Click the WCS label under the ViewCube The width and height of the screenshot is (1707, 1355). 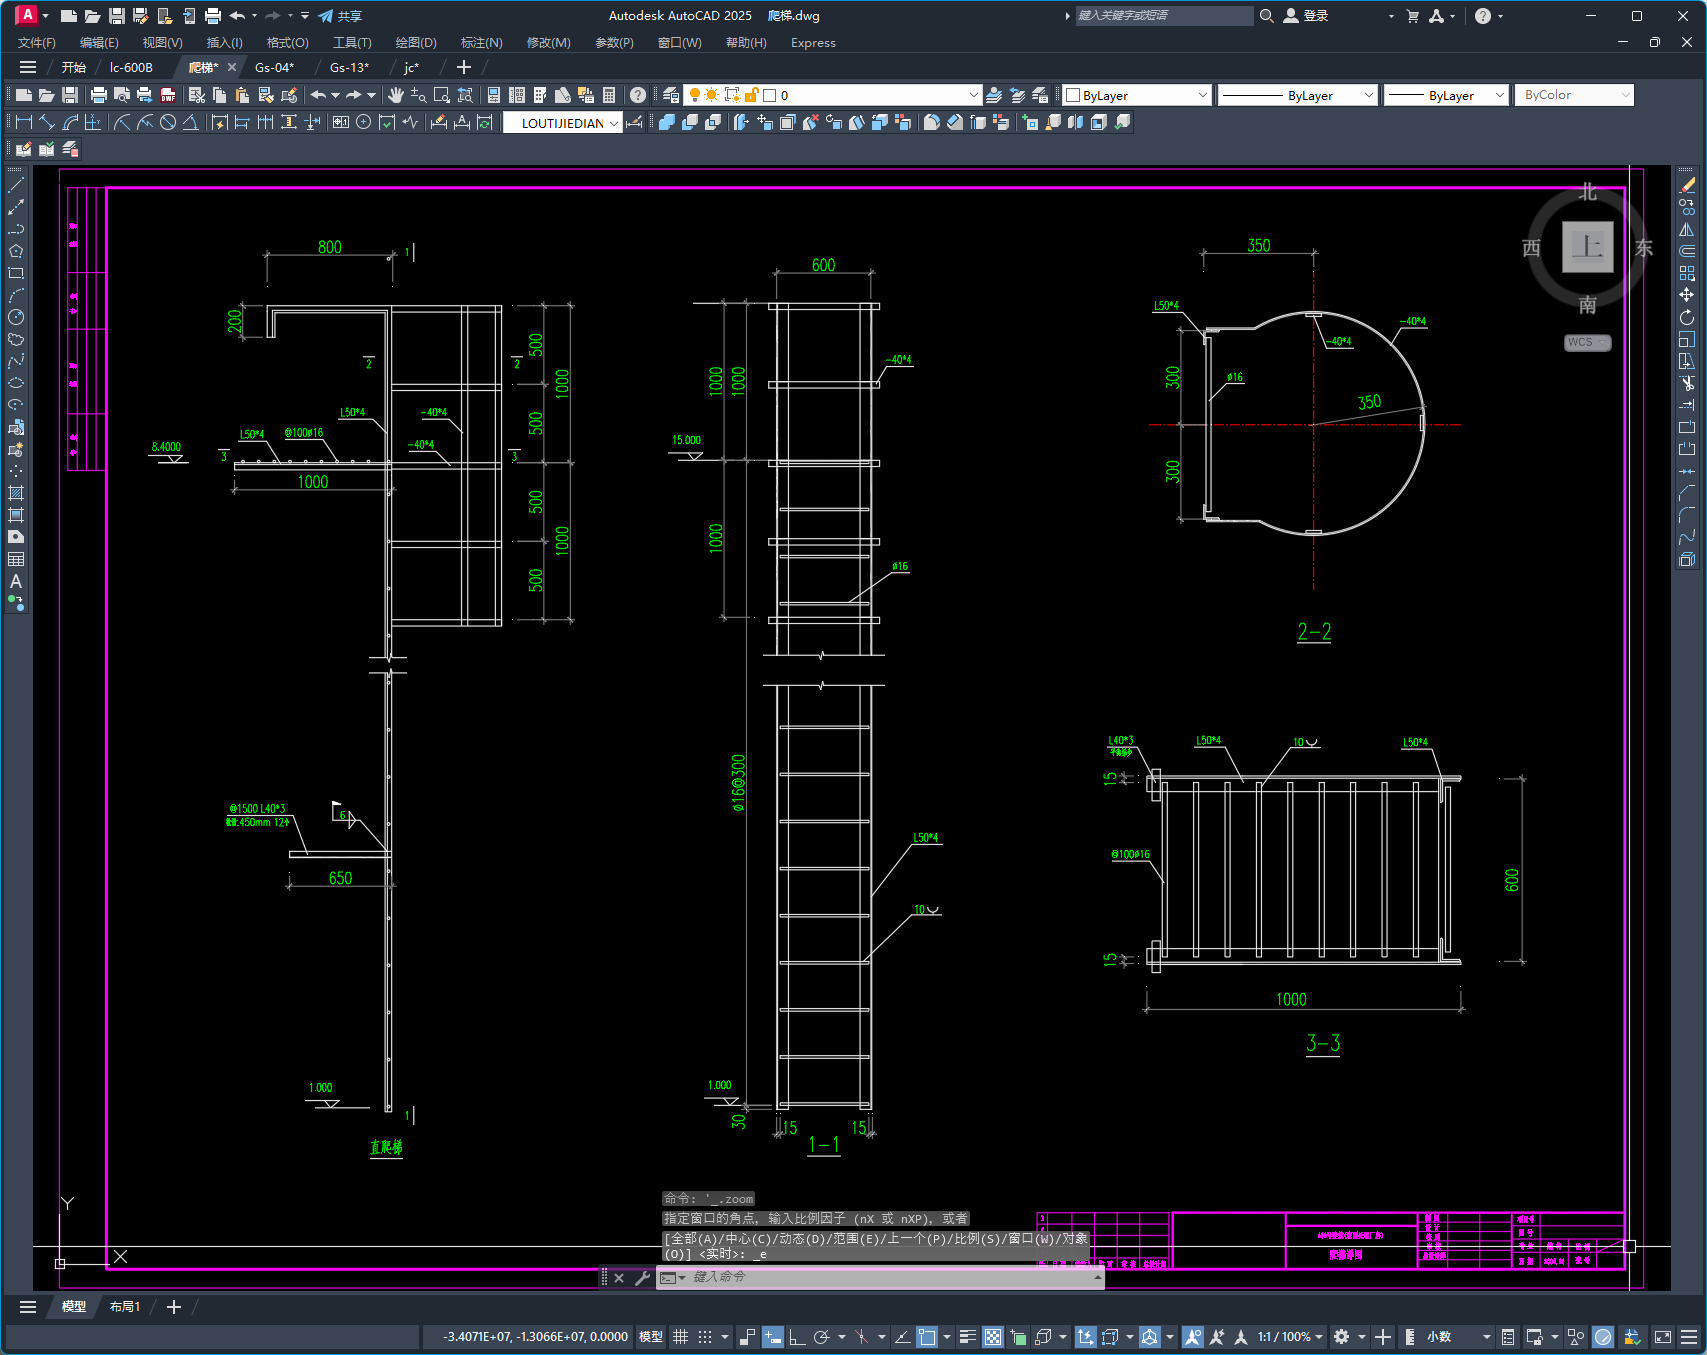pos(1587,342)
